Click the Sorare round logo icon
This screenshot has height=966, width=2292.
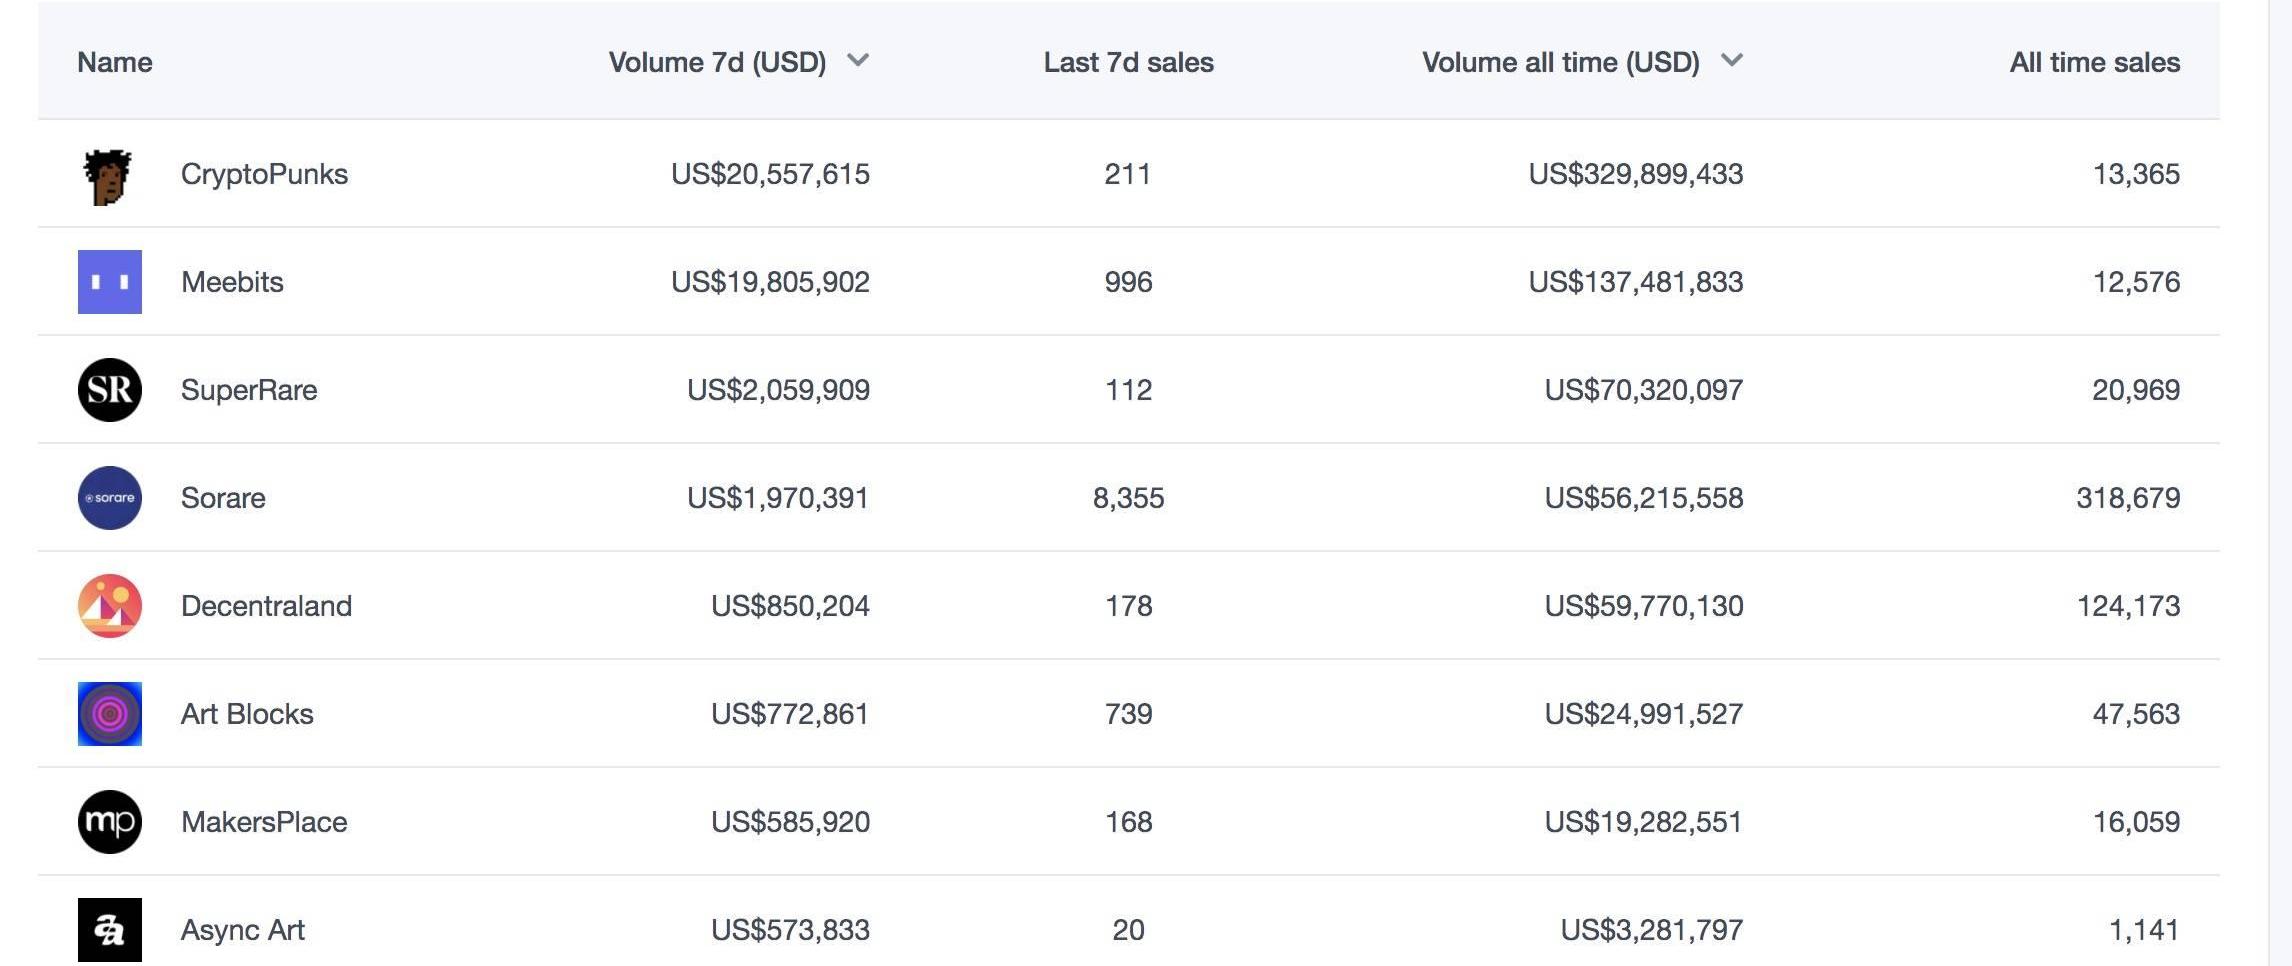click(110, 498)
